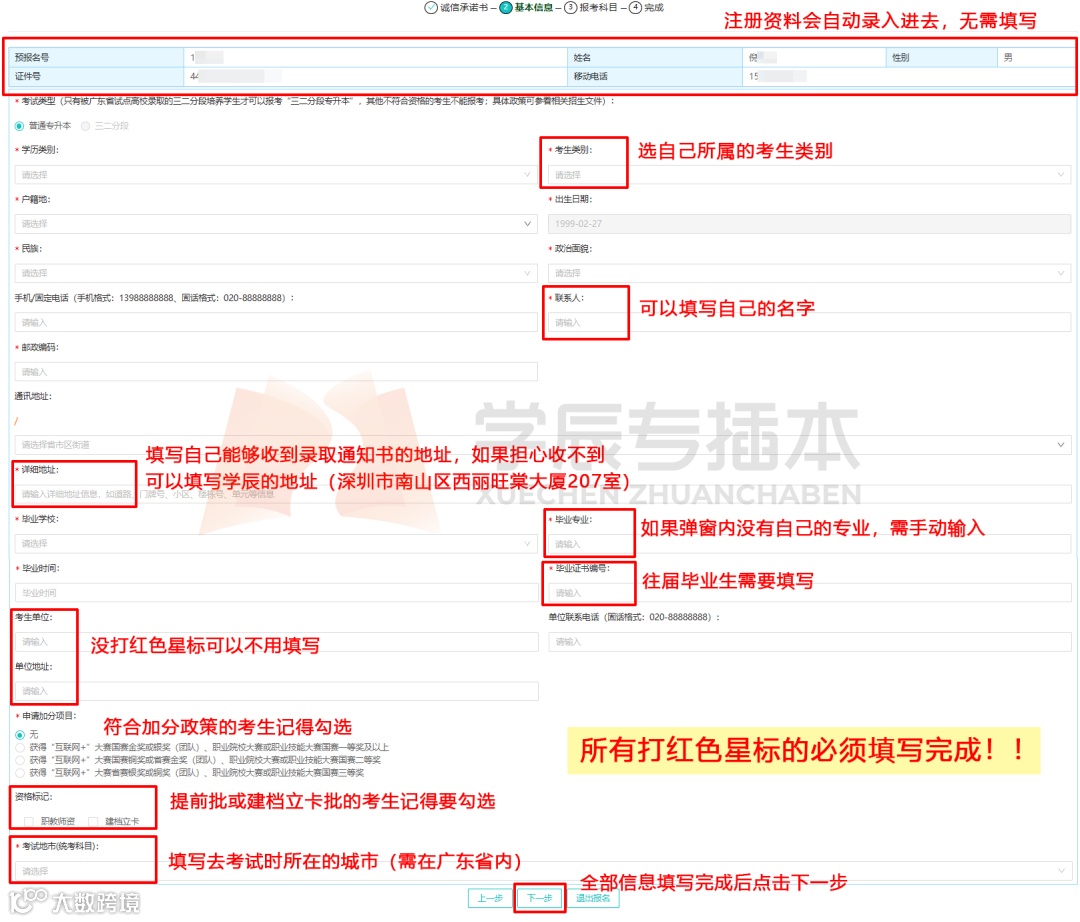Screen dimensions: 1080x922
Task: Click the 考生单位 input field
Action: 276,642
